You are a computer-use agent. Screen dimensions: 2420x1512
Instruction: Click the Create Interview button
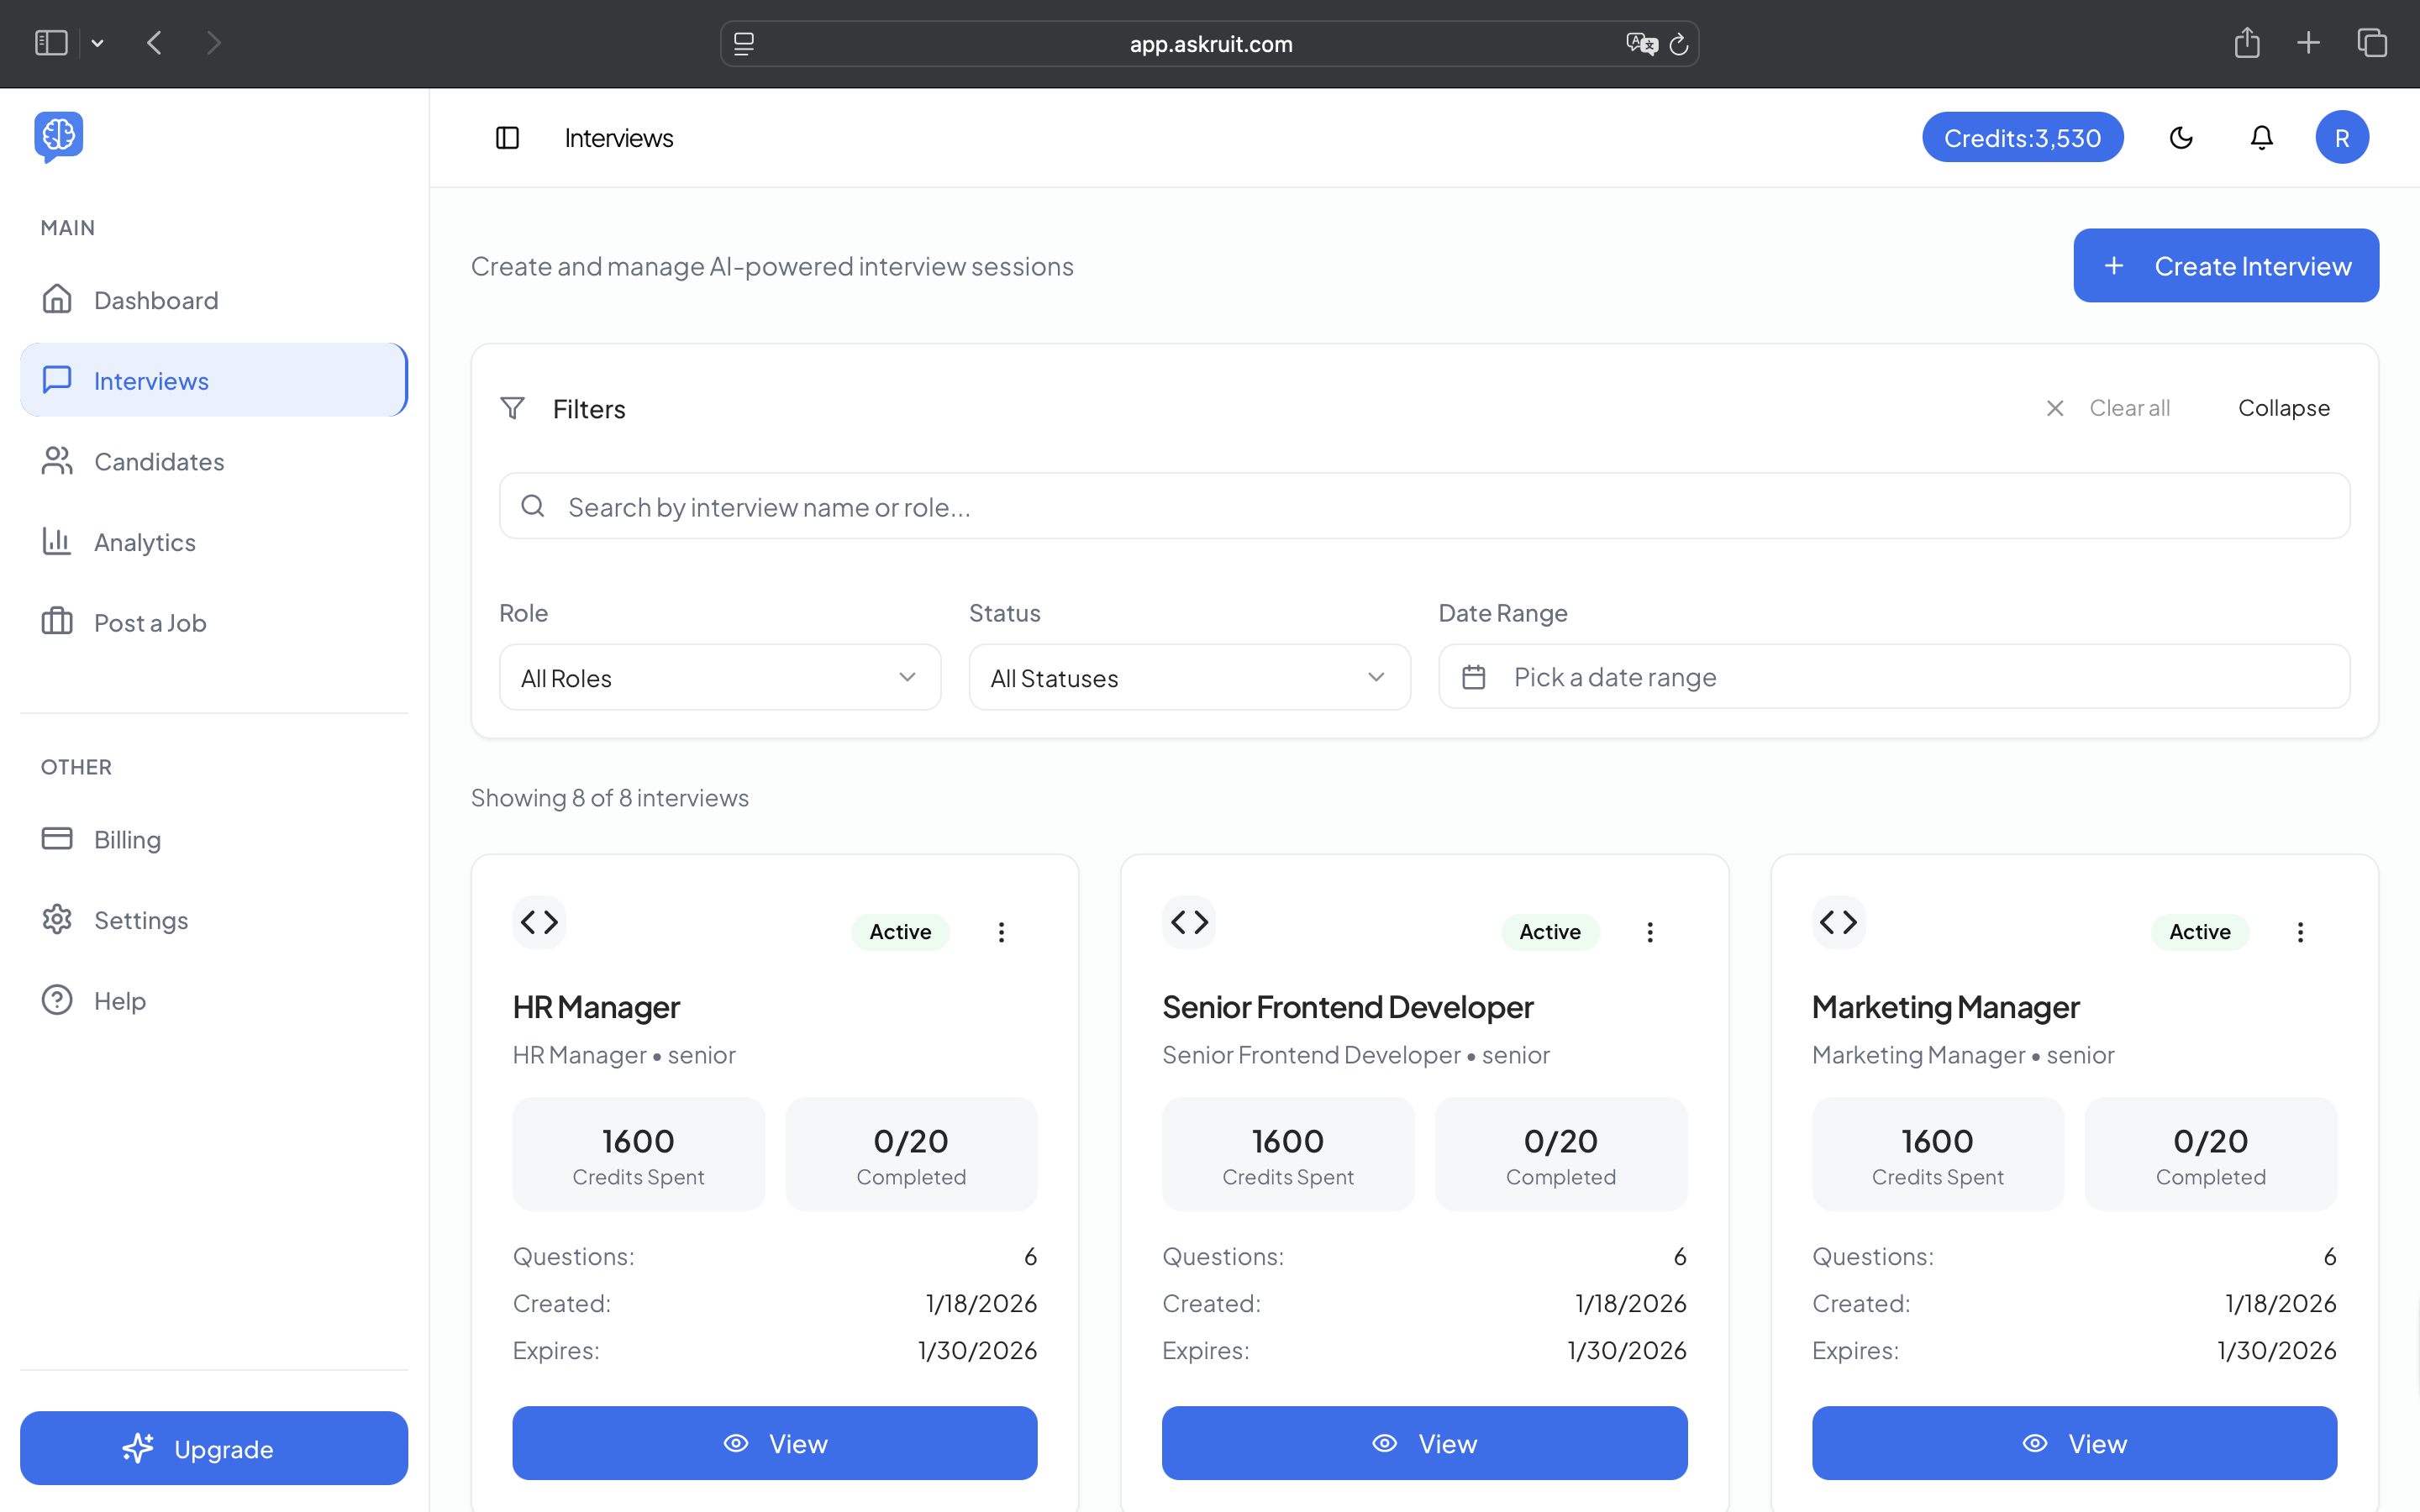[x=2226, y=266]
